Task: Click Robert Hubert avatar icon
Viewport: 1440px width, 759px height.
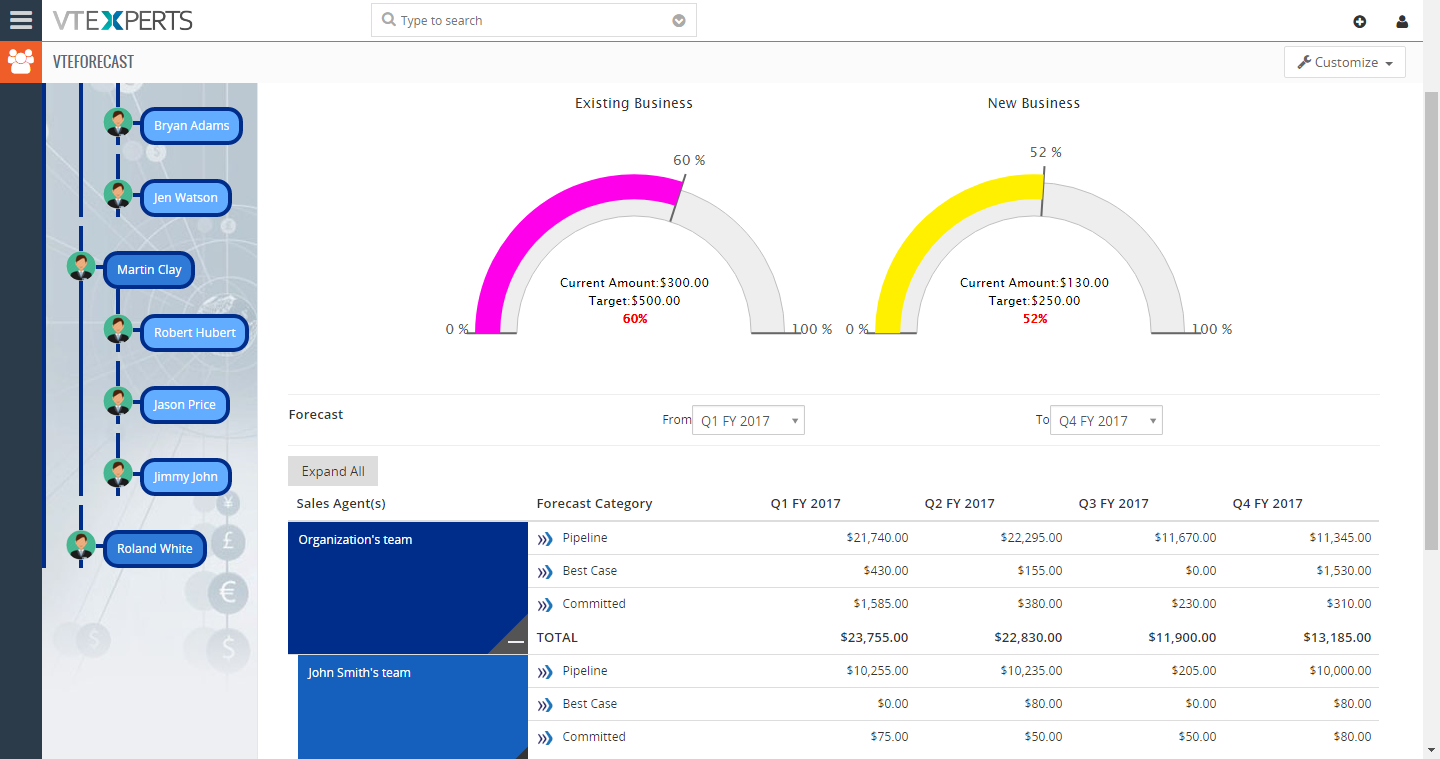Action: point(118,330)
